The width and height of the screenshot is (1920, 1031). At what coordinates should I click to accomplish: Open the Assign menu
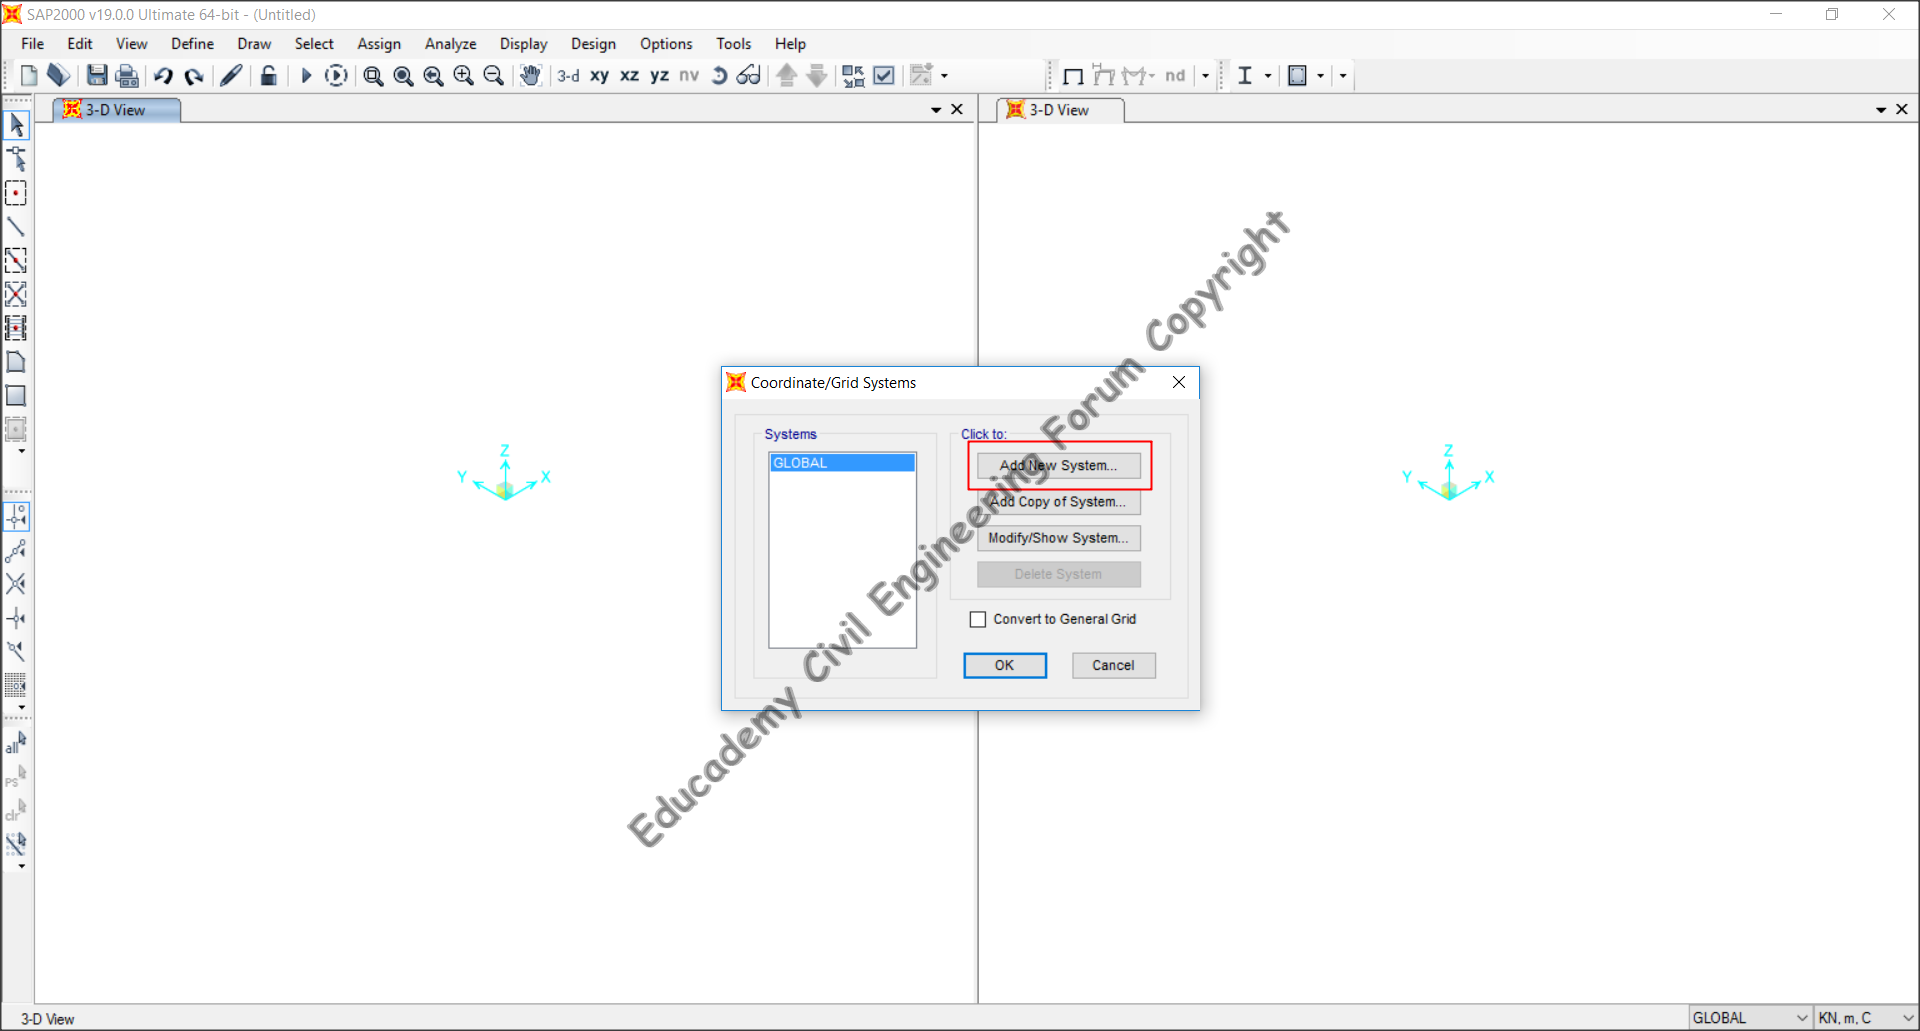tap(379, 44)
